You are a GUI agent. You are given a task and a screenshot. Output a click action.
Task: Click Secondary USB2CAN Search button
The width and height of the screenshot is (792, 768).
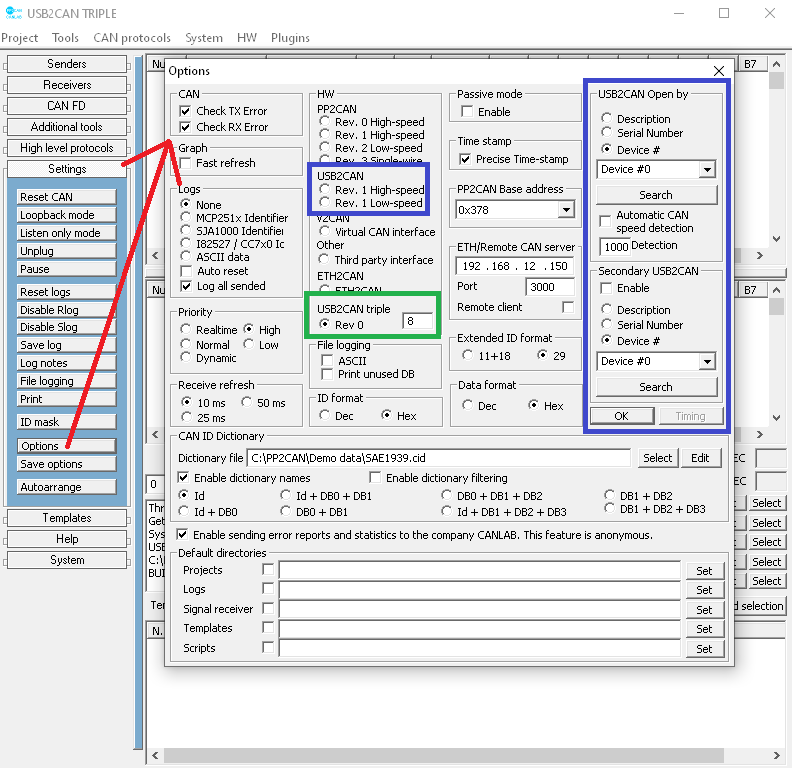click(x=656, y=387)
